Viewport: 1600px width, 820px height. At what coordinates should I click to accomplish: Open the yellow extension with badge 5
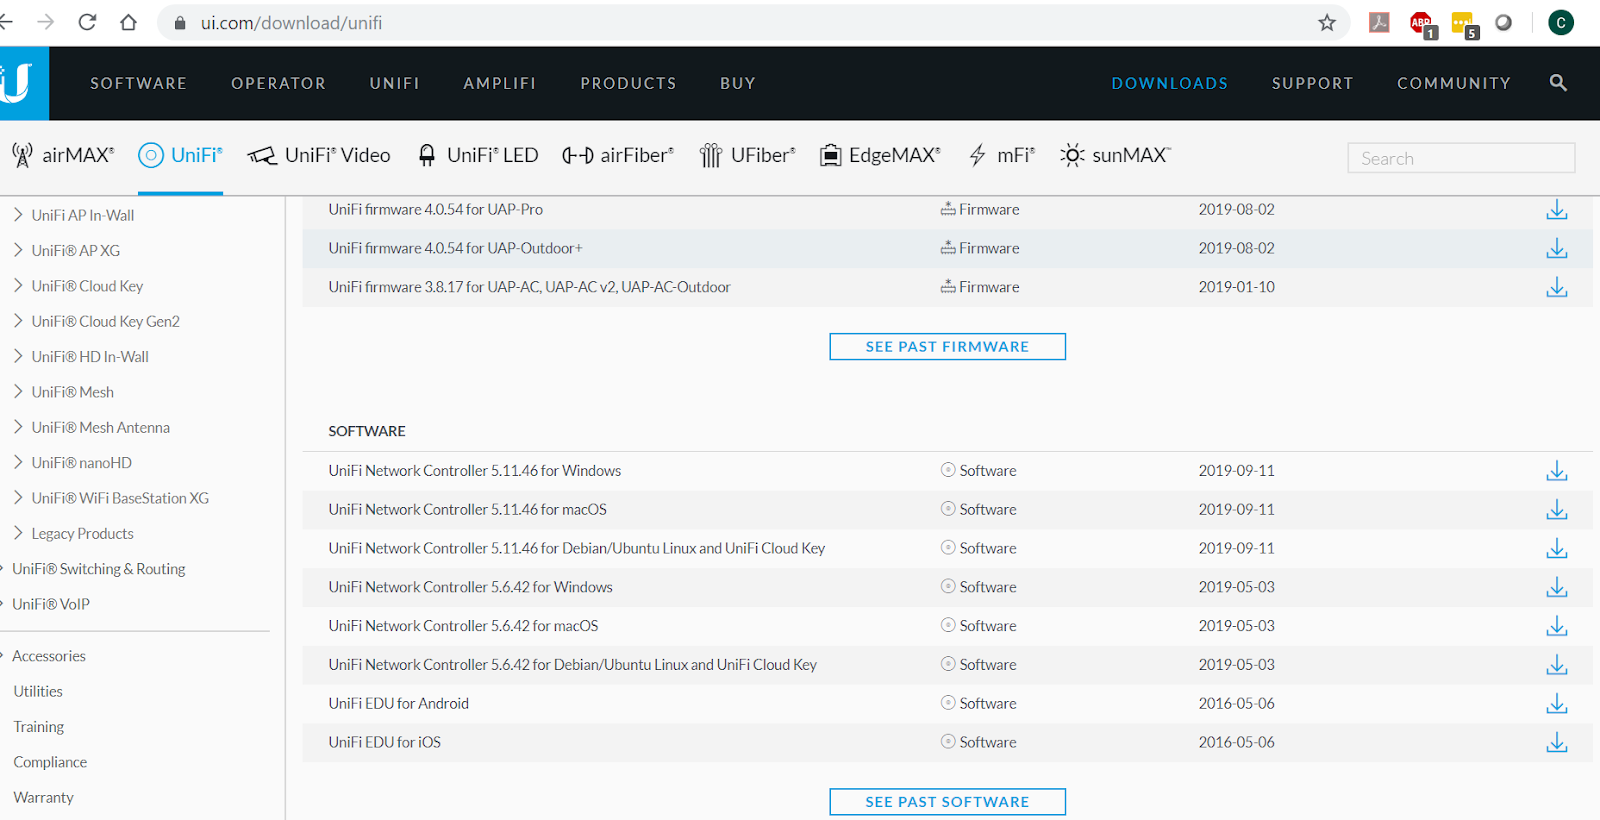(1464, 24)
